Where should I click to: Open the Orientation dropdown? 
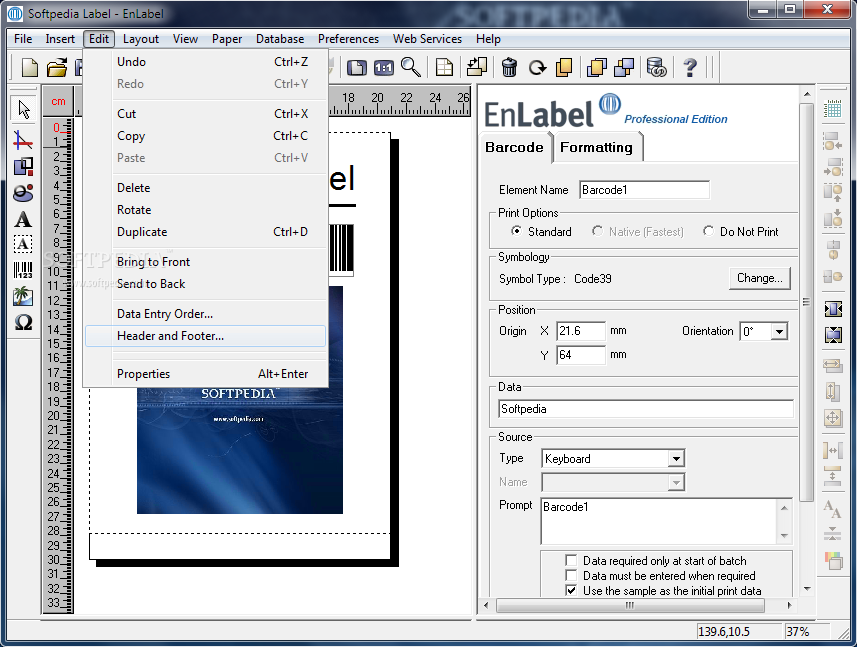(779, 332)
